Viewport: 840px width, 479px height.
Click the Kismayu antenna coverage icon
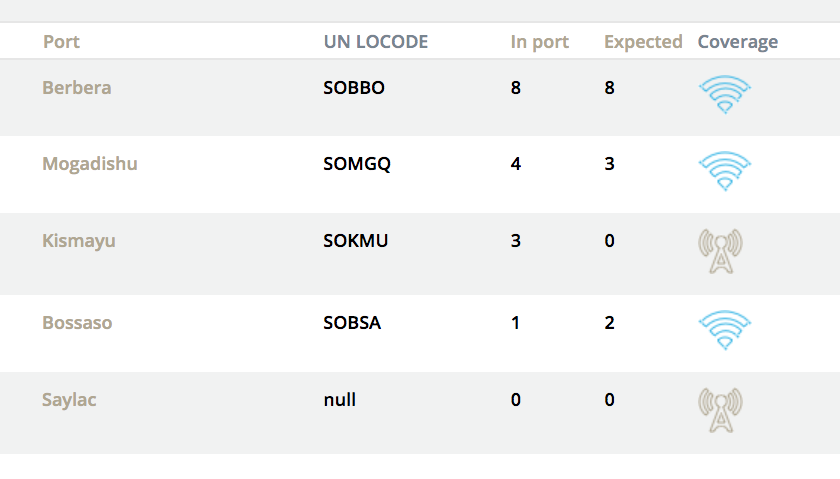coord(720,251)
